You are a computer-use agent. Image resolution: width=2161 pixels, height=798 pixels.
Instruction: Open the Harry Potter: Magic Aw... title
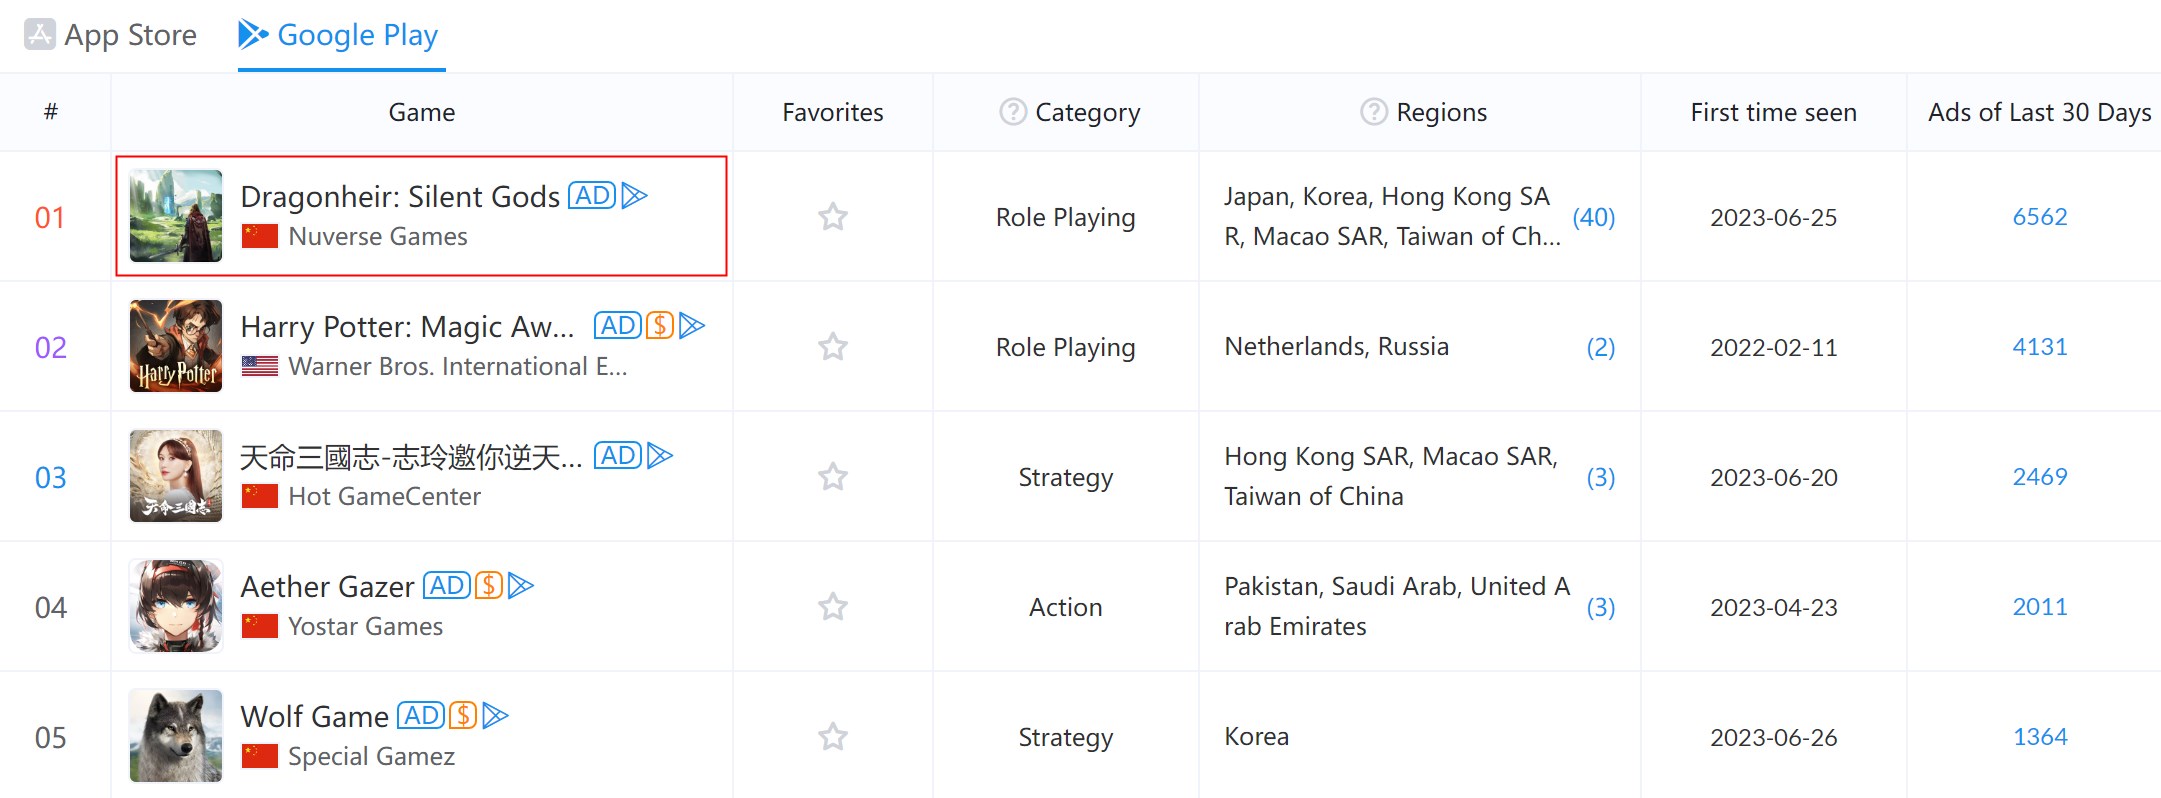(408, 327)
